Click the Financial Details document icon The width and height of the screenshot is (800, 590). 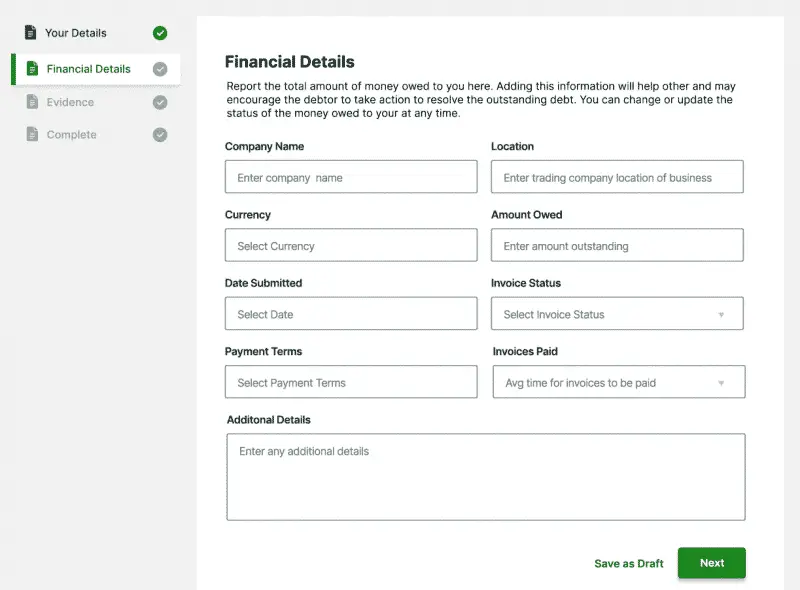pos(32,68)
